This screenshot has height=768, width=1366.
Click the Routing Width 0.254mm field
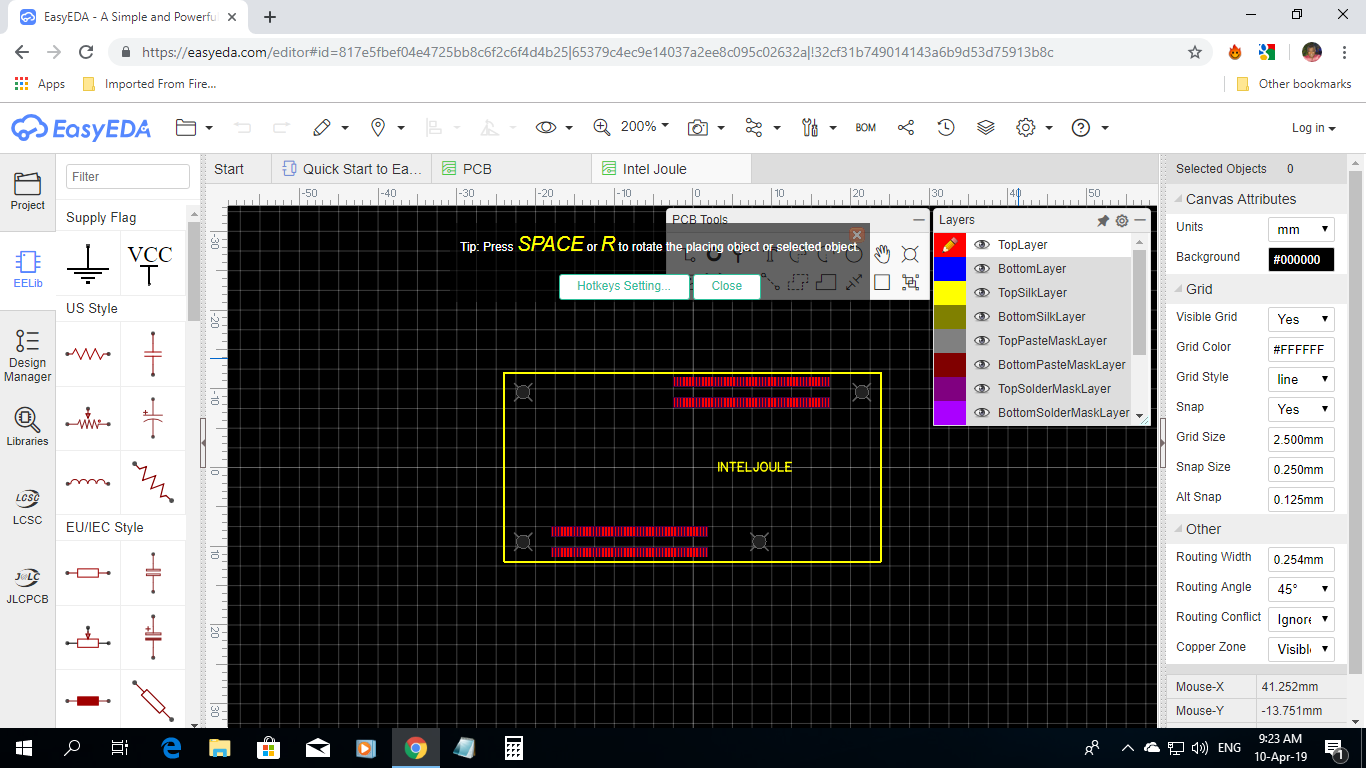pos(1301,559)
